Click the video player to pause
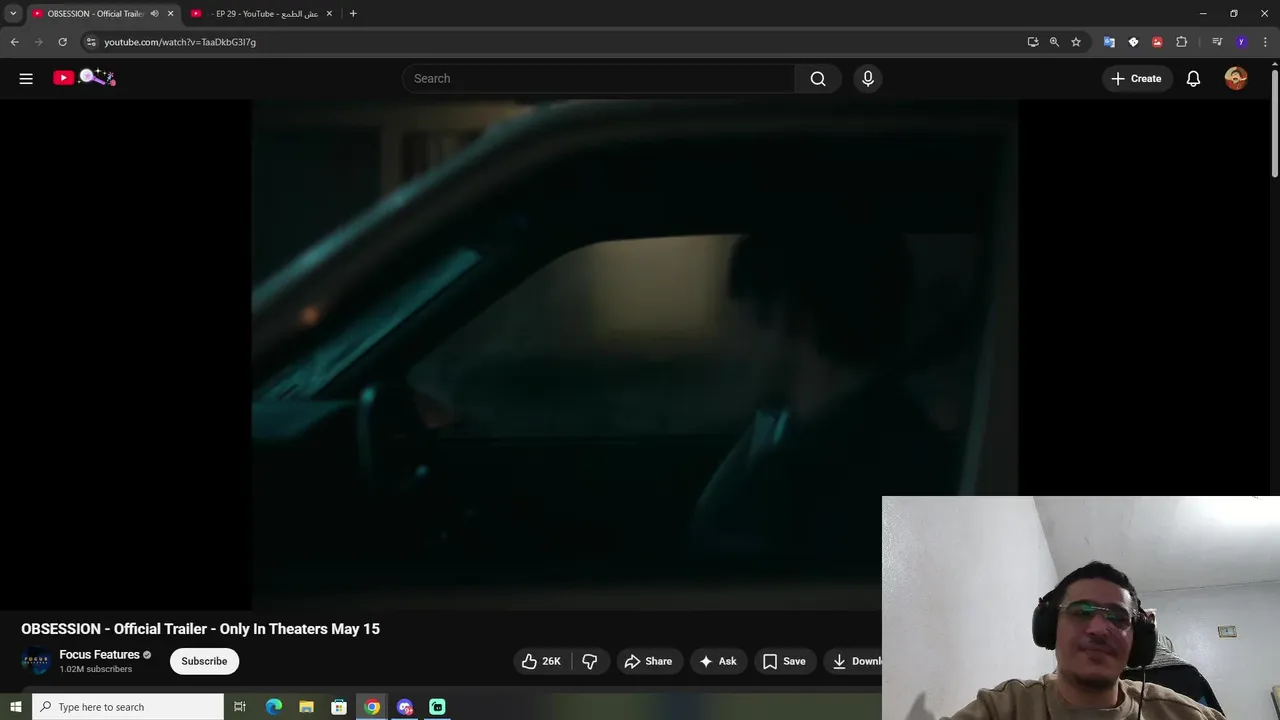This screenshot has height=720, width=1280. (634, 354)
